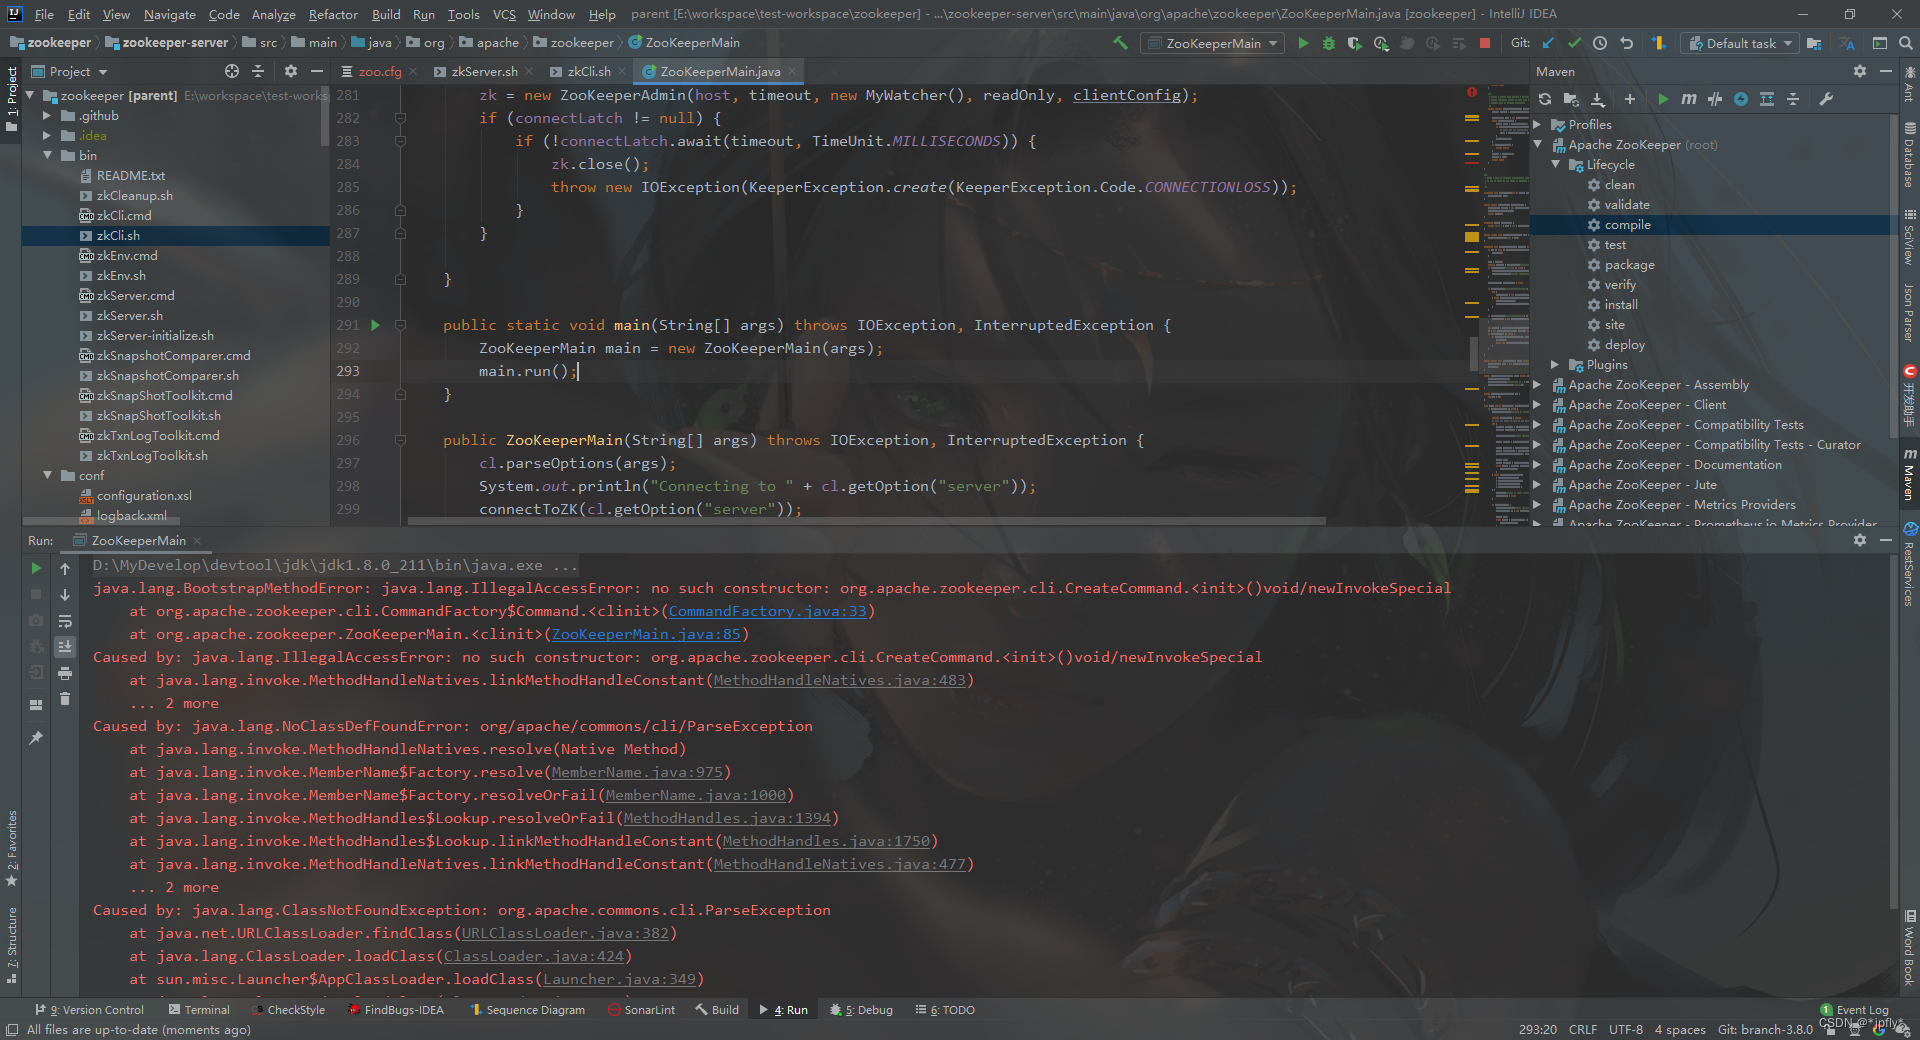Run the selected Maven build
The height and width of the screenshot is (1040, 1920).
[x=1663, y=99]
